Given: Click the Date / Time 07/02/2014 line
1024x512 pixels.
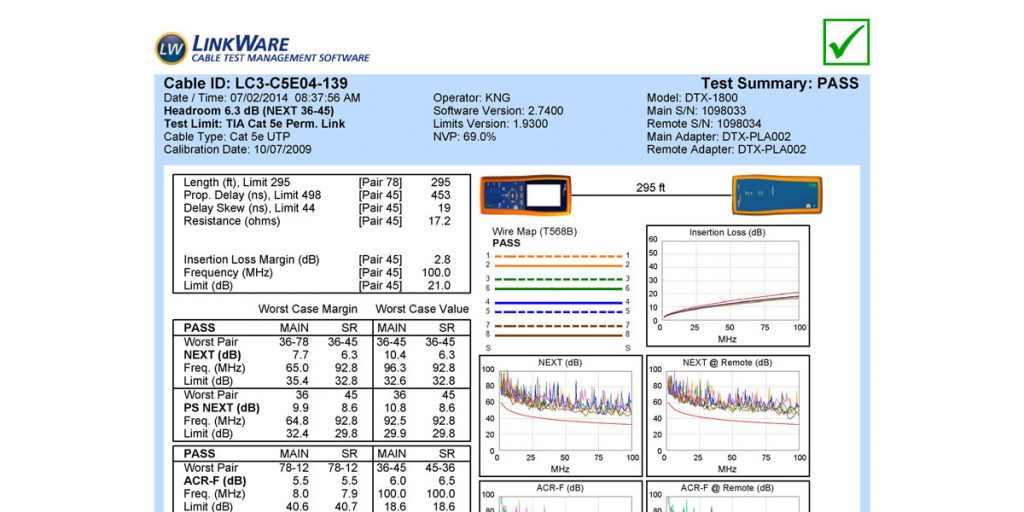Looking at the screenshot, I should (261, 98).
